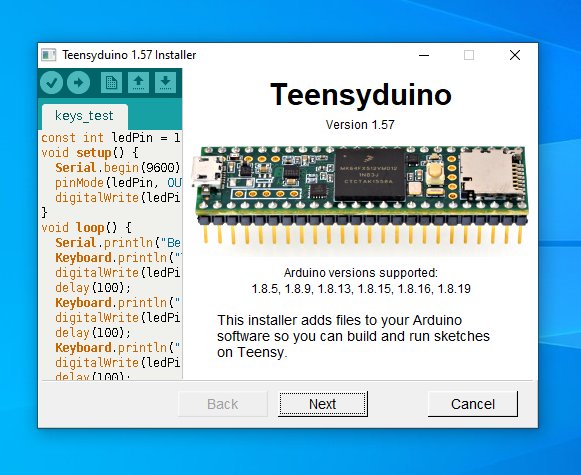This screenshot has height=475, width=581.
Task: Click the Upload right-arrow icon
Action: (79, 82)
